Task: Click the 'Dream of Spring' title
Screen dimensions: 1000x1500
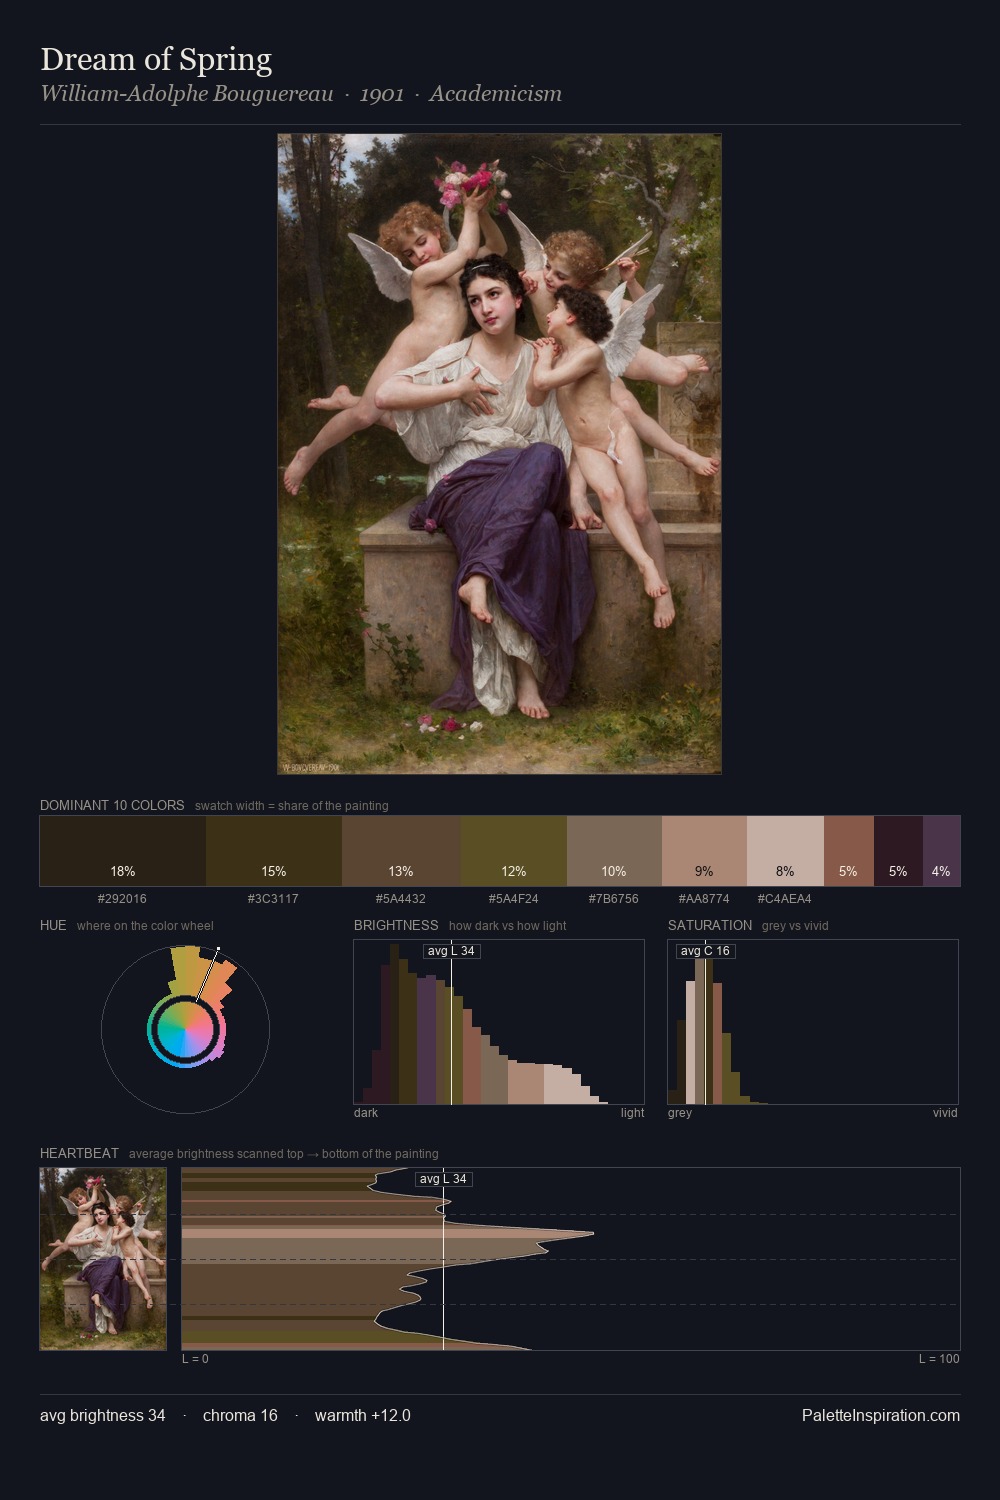Action: tap(156, 59)
